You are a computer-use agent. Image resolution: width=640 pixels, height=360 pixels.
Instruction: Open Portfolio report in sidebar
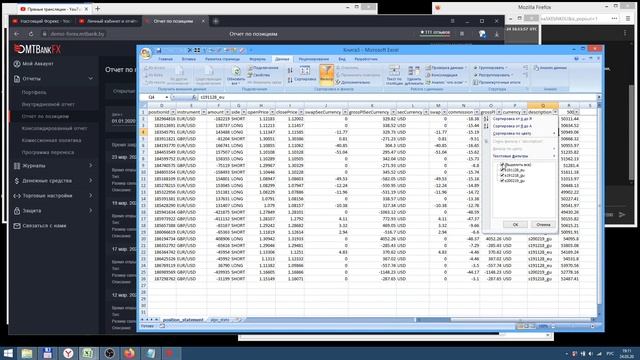point(34,92)
